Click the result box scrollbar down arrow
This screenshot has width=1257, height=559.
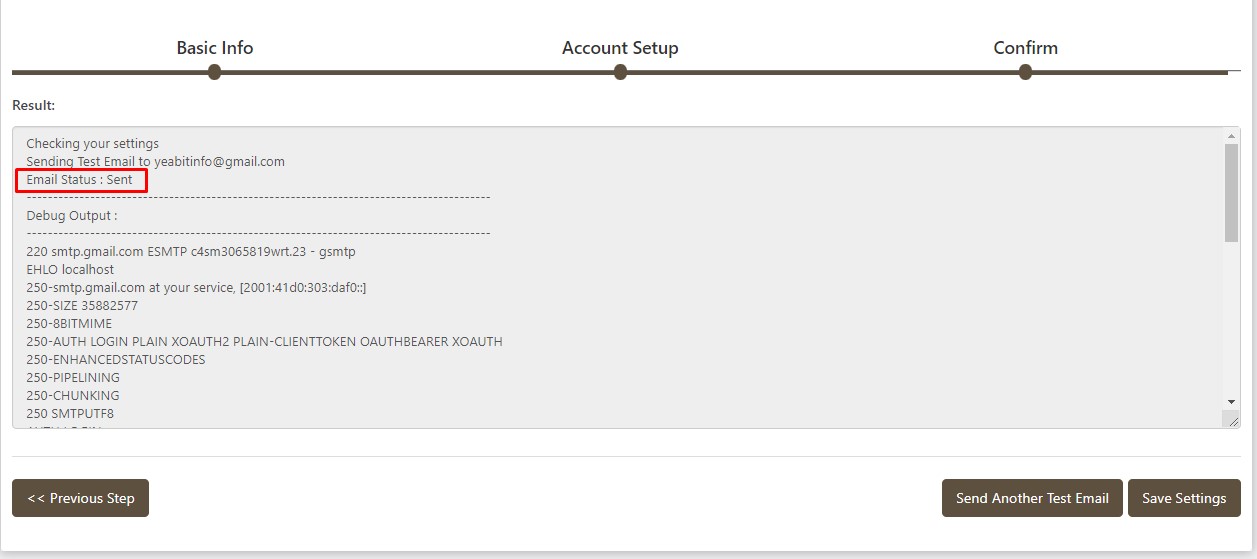pos(1231,402)
